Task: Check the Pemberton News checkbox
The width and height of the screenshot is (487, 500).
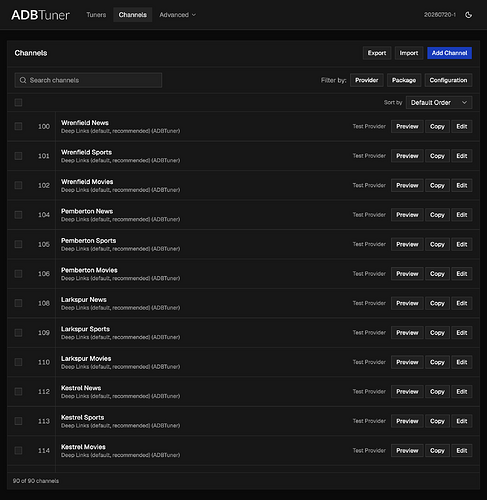Action: (18, 215)
